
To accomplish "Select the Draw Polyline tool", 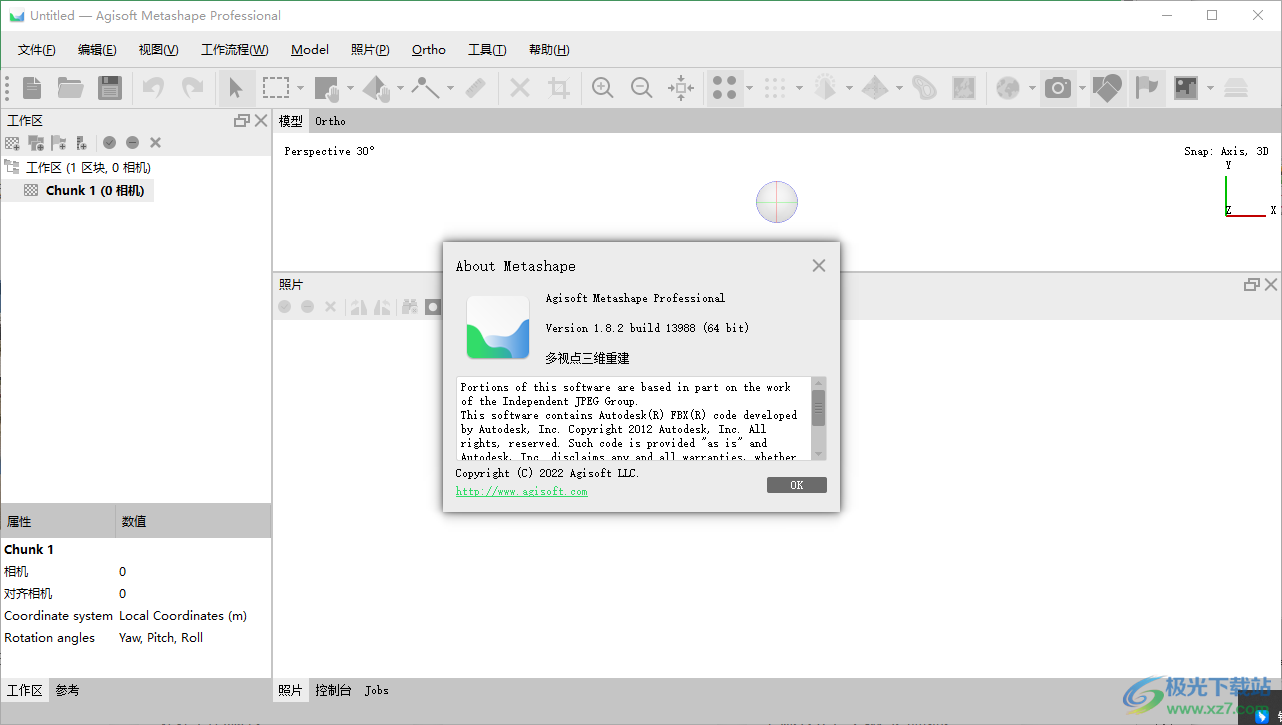I will pos(426,88).
